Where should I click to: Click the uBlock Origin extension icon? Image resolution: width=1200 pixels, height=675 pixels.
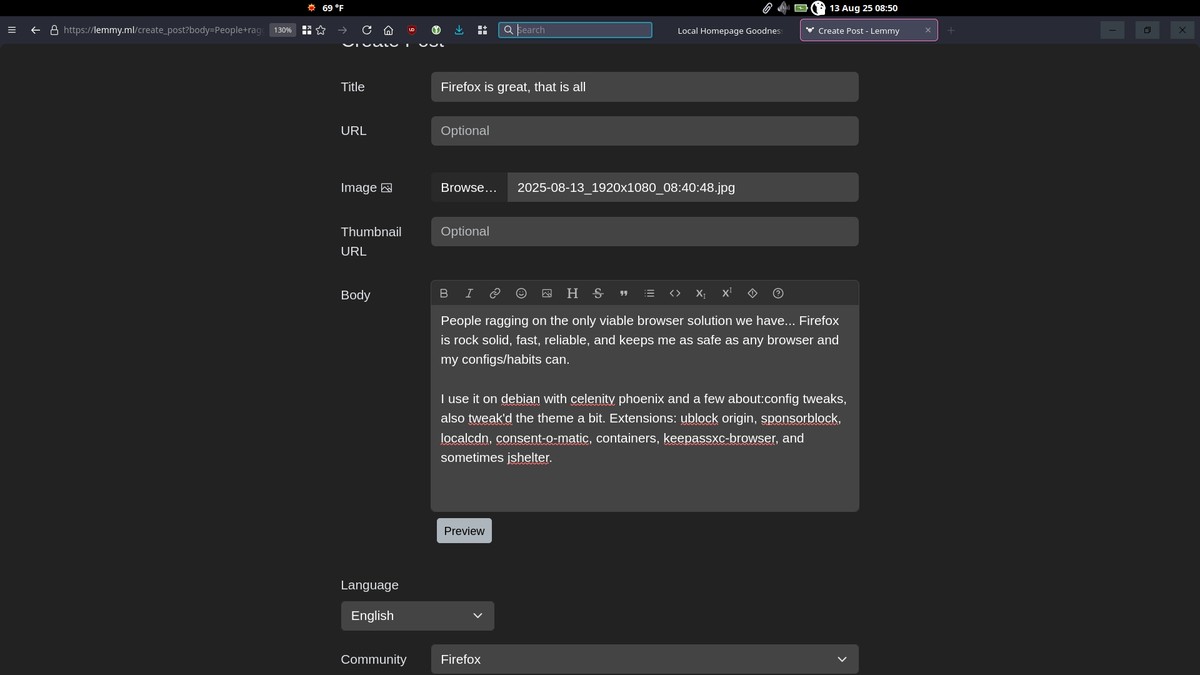pos(410,30)
